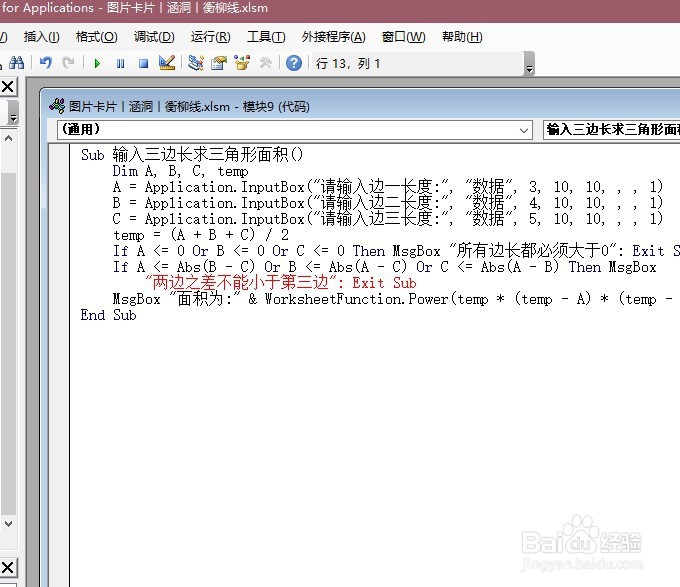The width and height of the screenshot is (680, 587).
Task: Click the B = Application.InputBox line
Action: tap(388, 203)
